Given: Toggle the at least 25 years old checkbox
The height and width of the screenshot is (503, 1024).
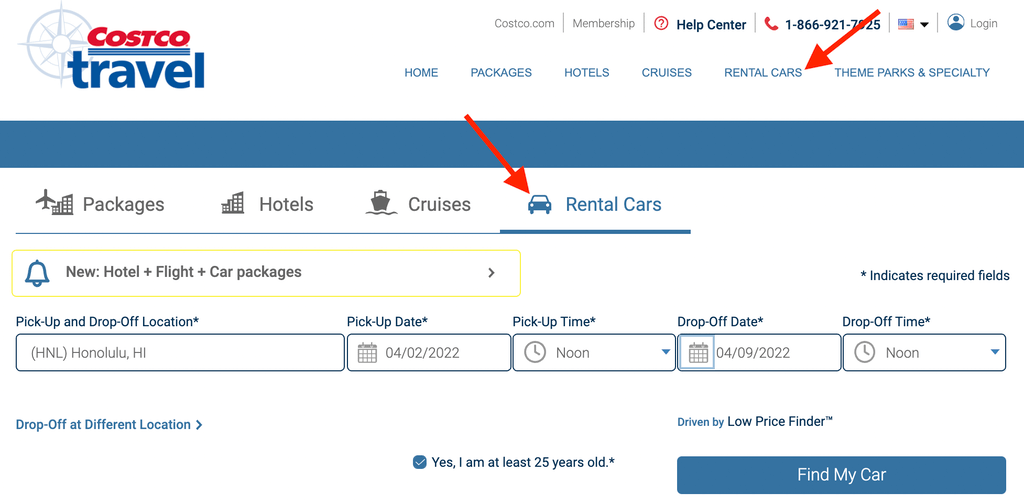Looking at the screenshot, I should click(420, 462).
